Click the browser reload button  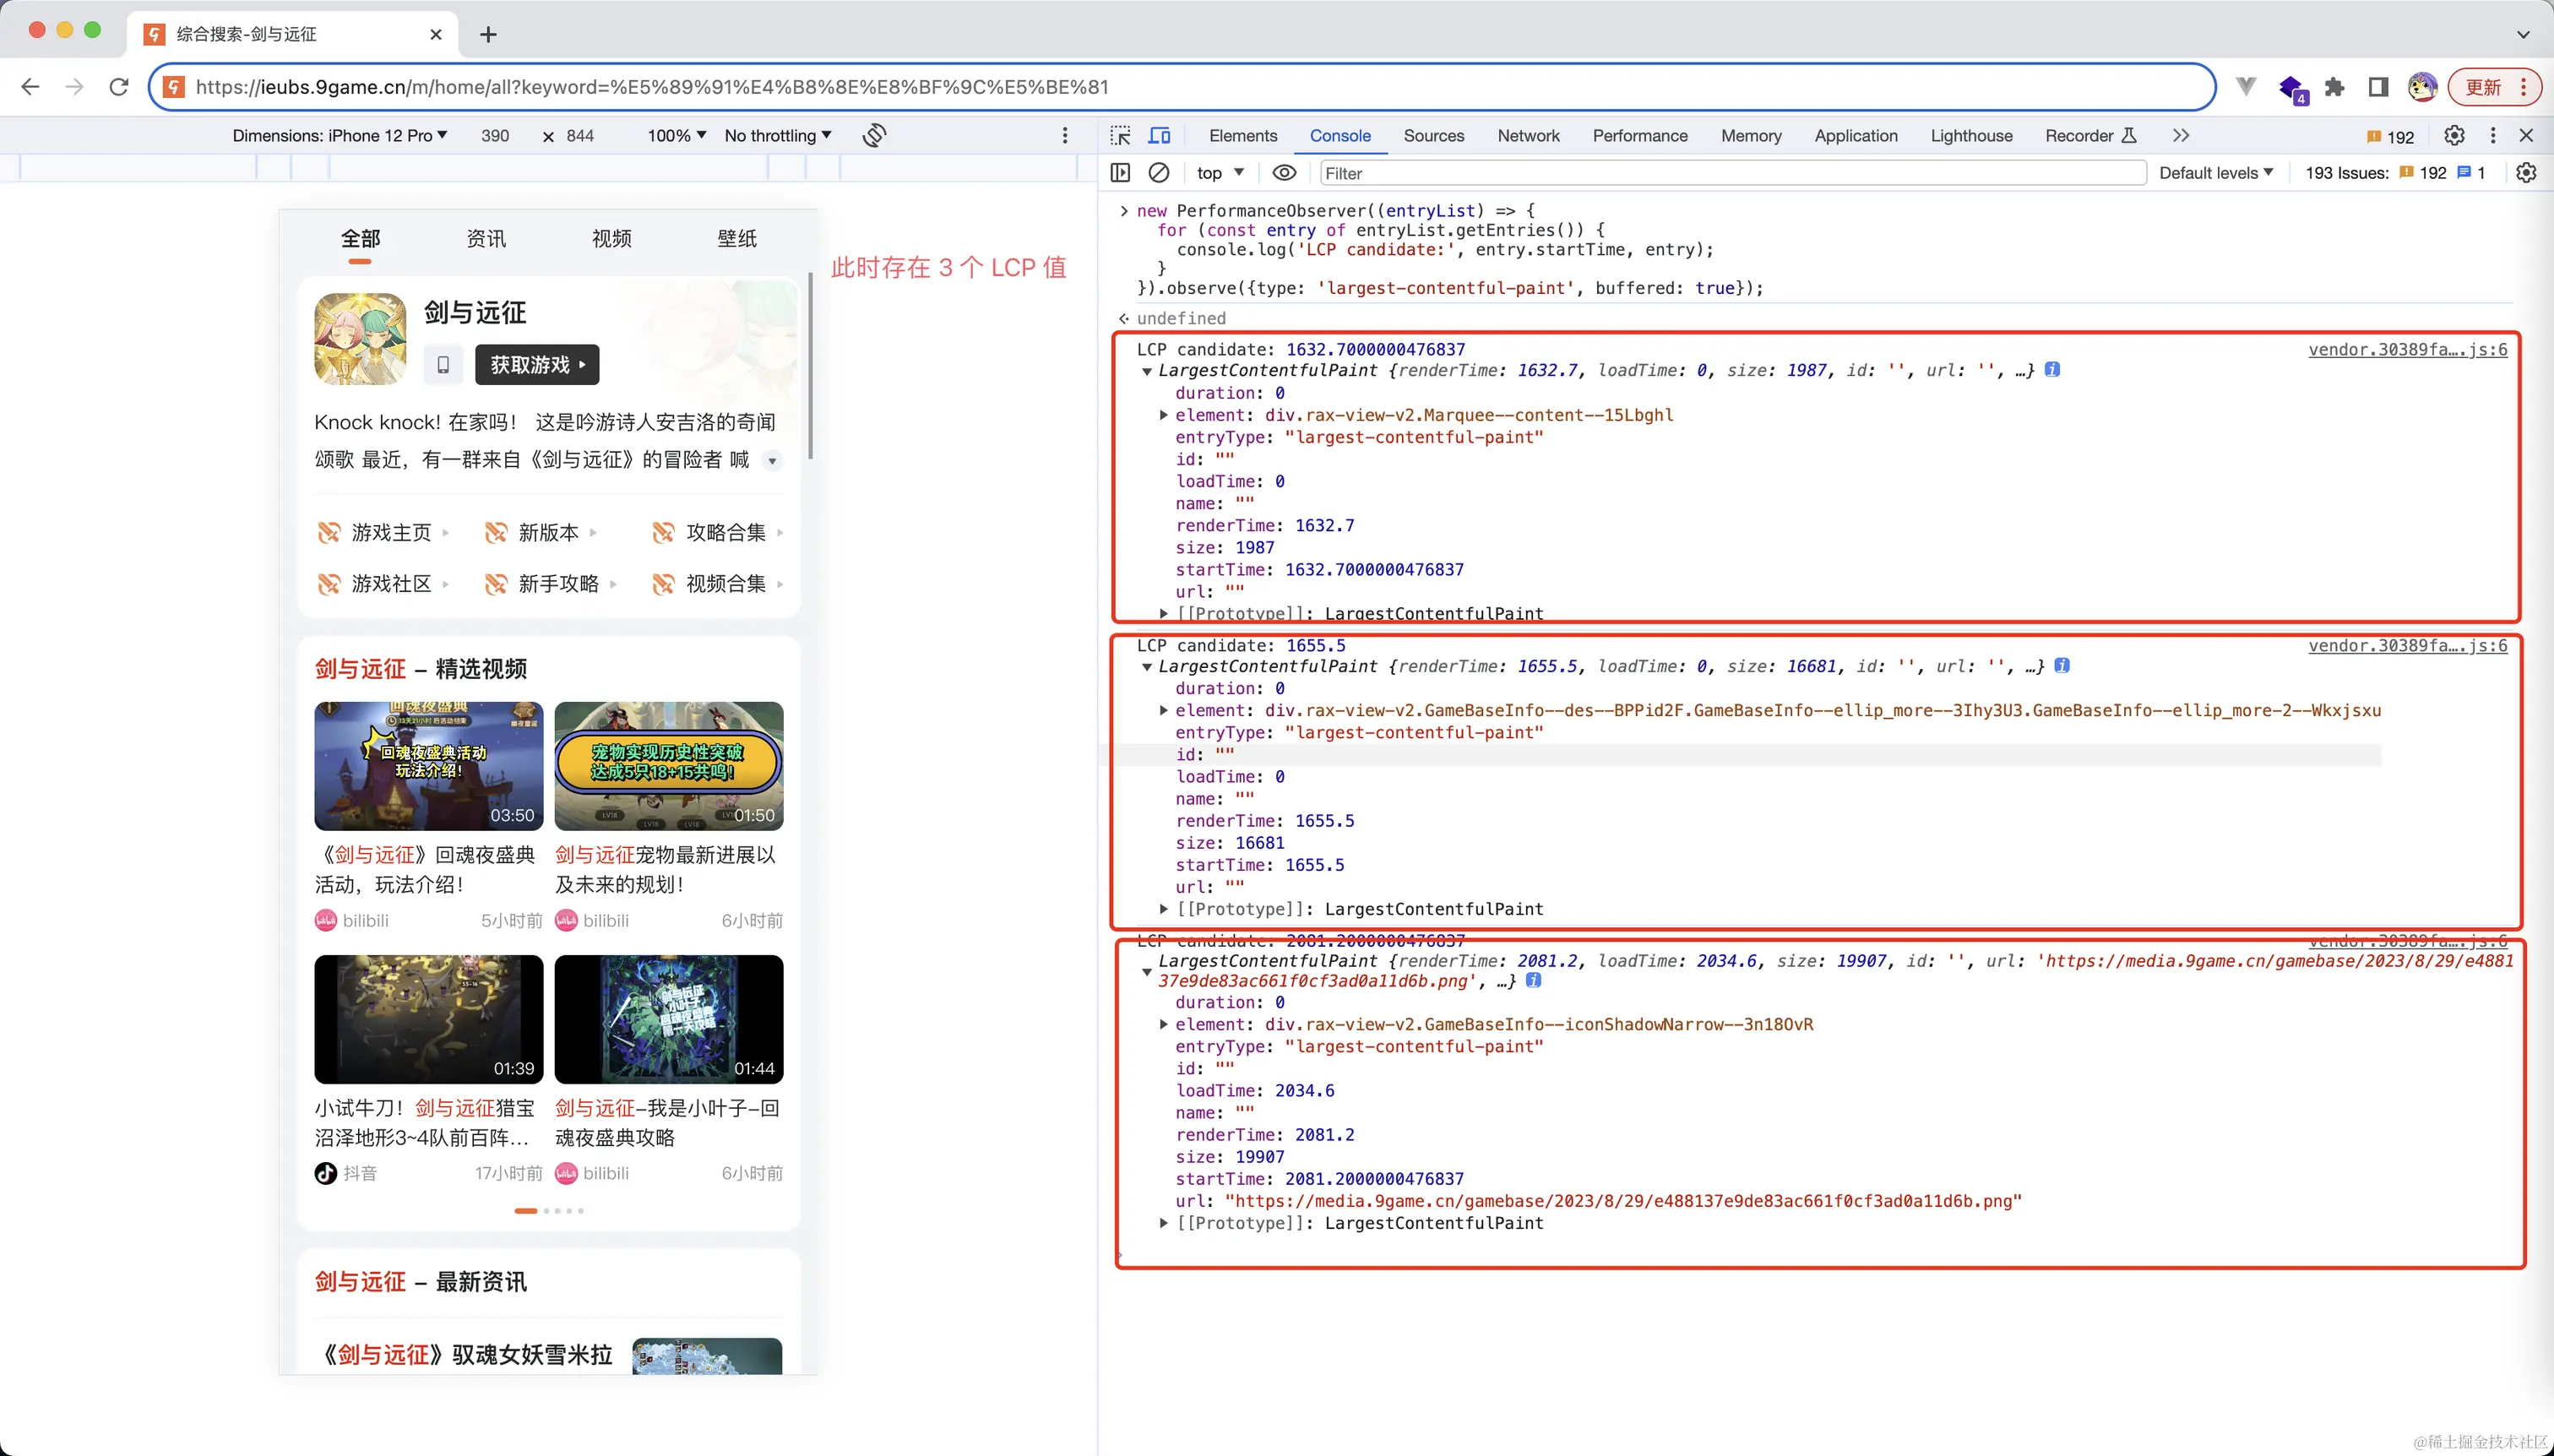(x=119, y=87)
